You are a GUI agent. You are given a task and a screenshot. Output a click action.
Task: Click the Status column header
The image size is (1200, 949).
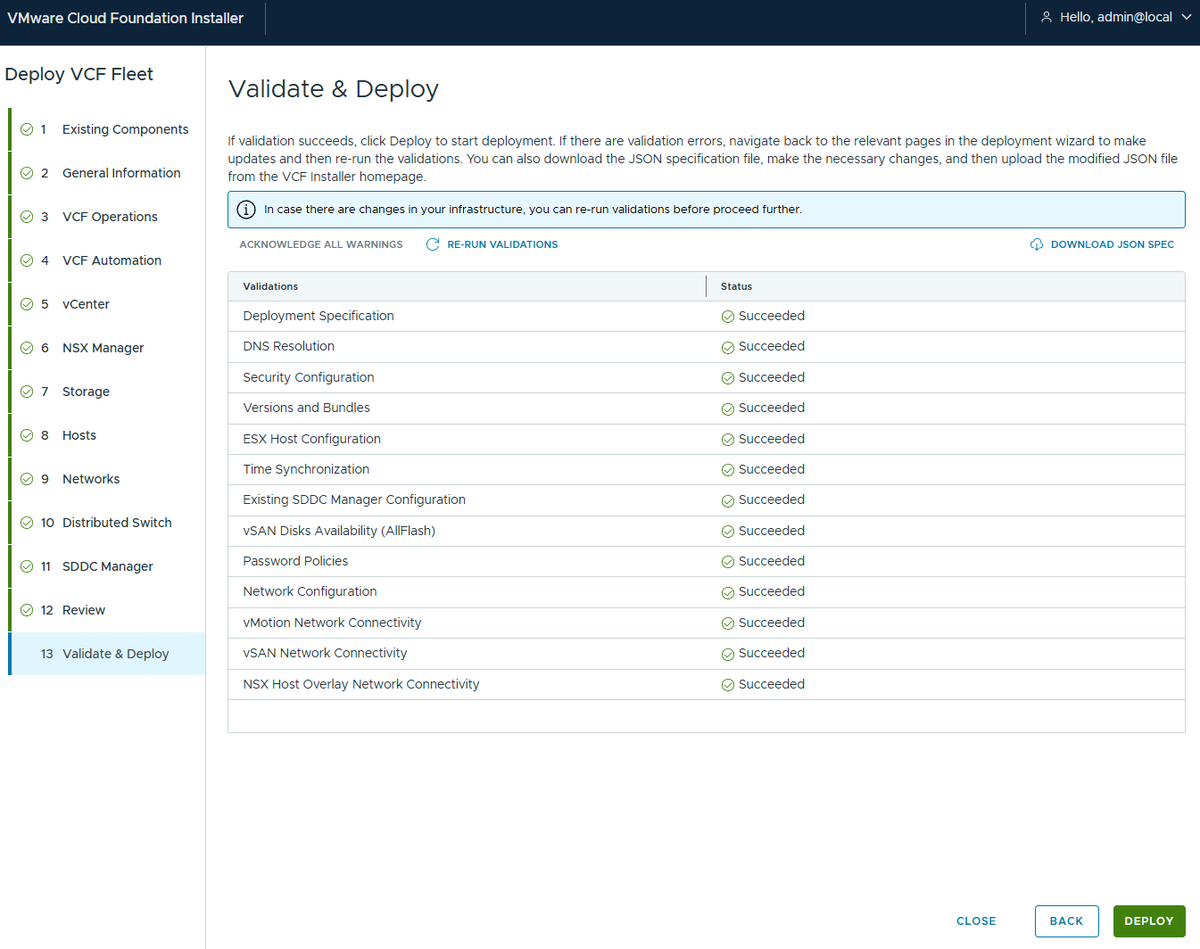pyautogui.click(x=946, y=286)
